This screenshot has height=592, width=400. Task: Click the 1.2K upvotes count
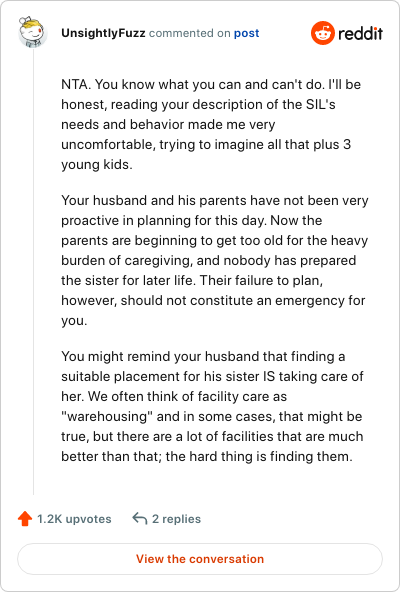[74, 519]
